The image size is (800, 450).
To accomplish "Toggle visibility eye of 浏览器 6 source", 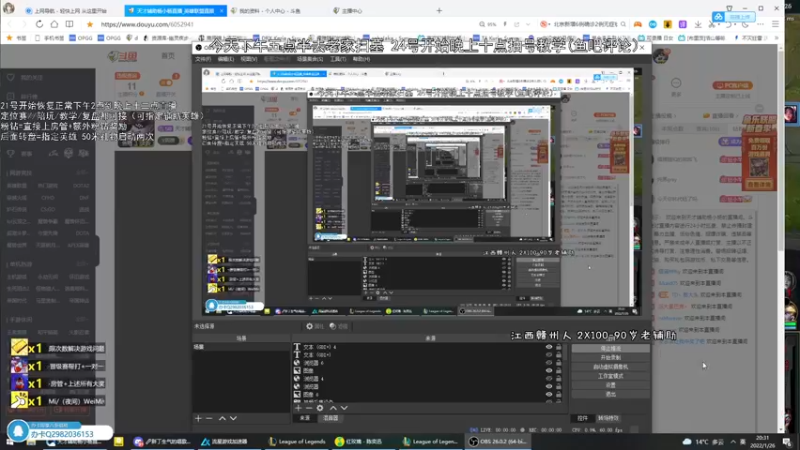I will coord(549,363).
